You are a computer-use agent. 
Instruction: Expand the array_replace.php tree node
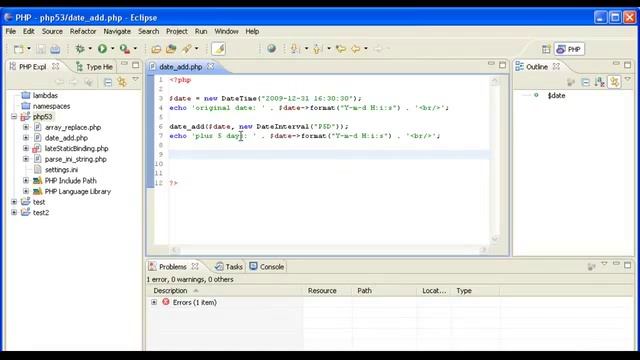click(26, 127)
